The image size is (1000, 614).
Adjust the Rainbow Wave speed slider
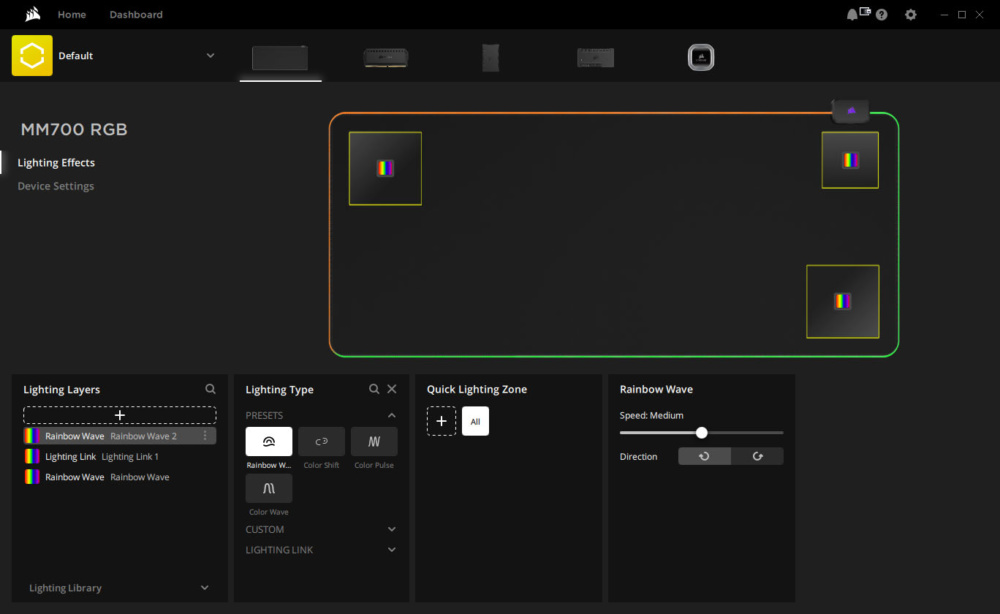pyautogui.click(x=702, y=432)
